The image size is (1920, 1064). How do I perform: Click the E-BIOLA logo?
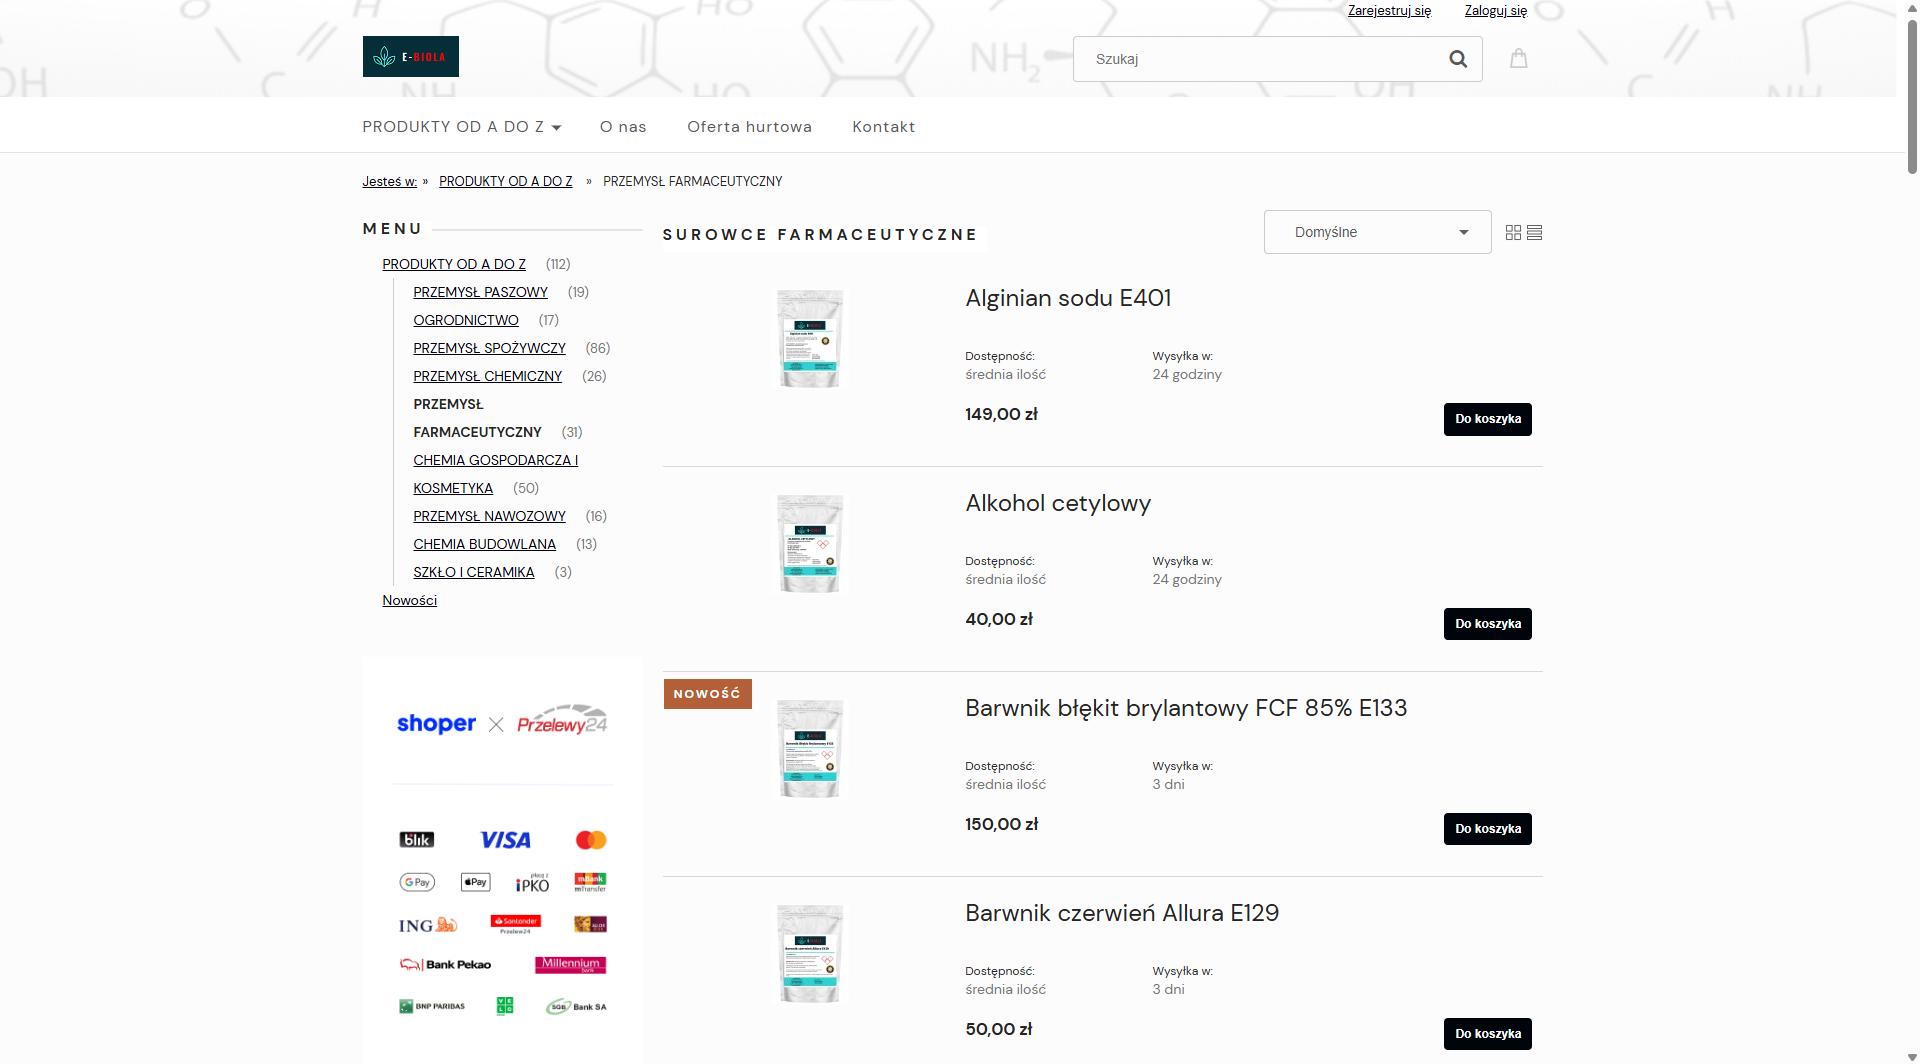(410, 57)
